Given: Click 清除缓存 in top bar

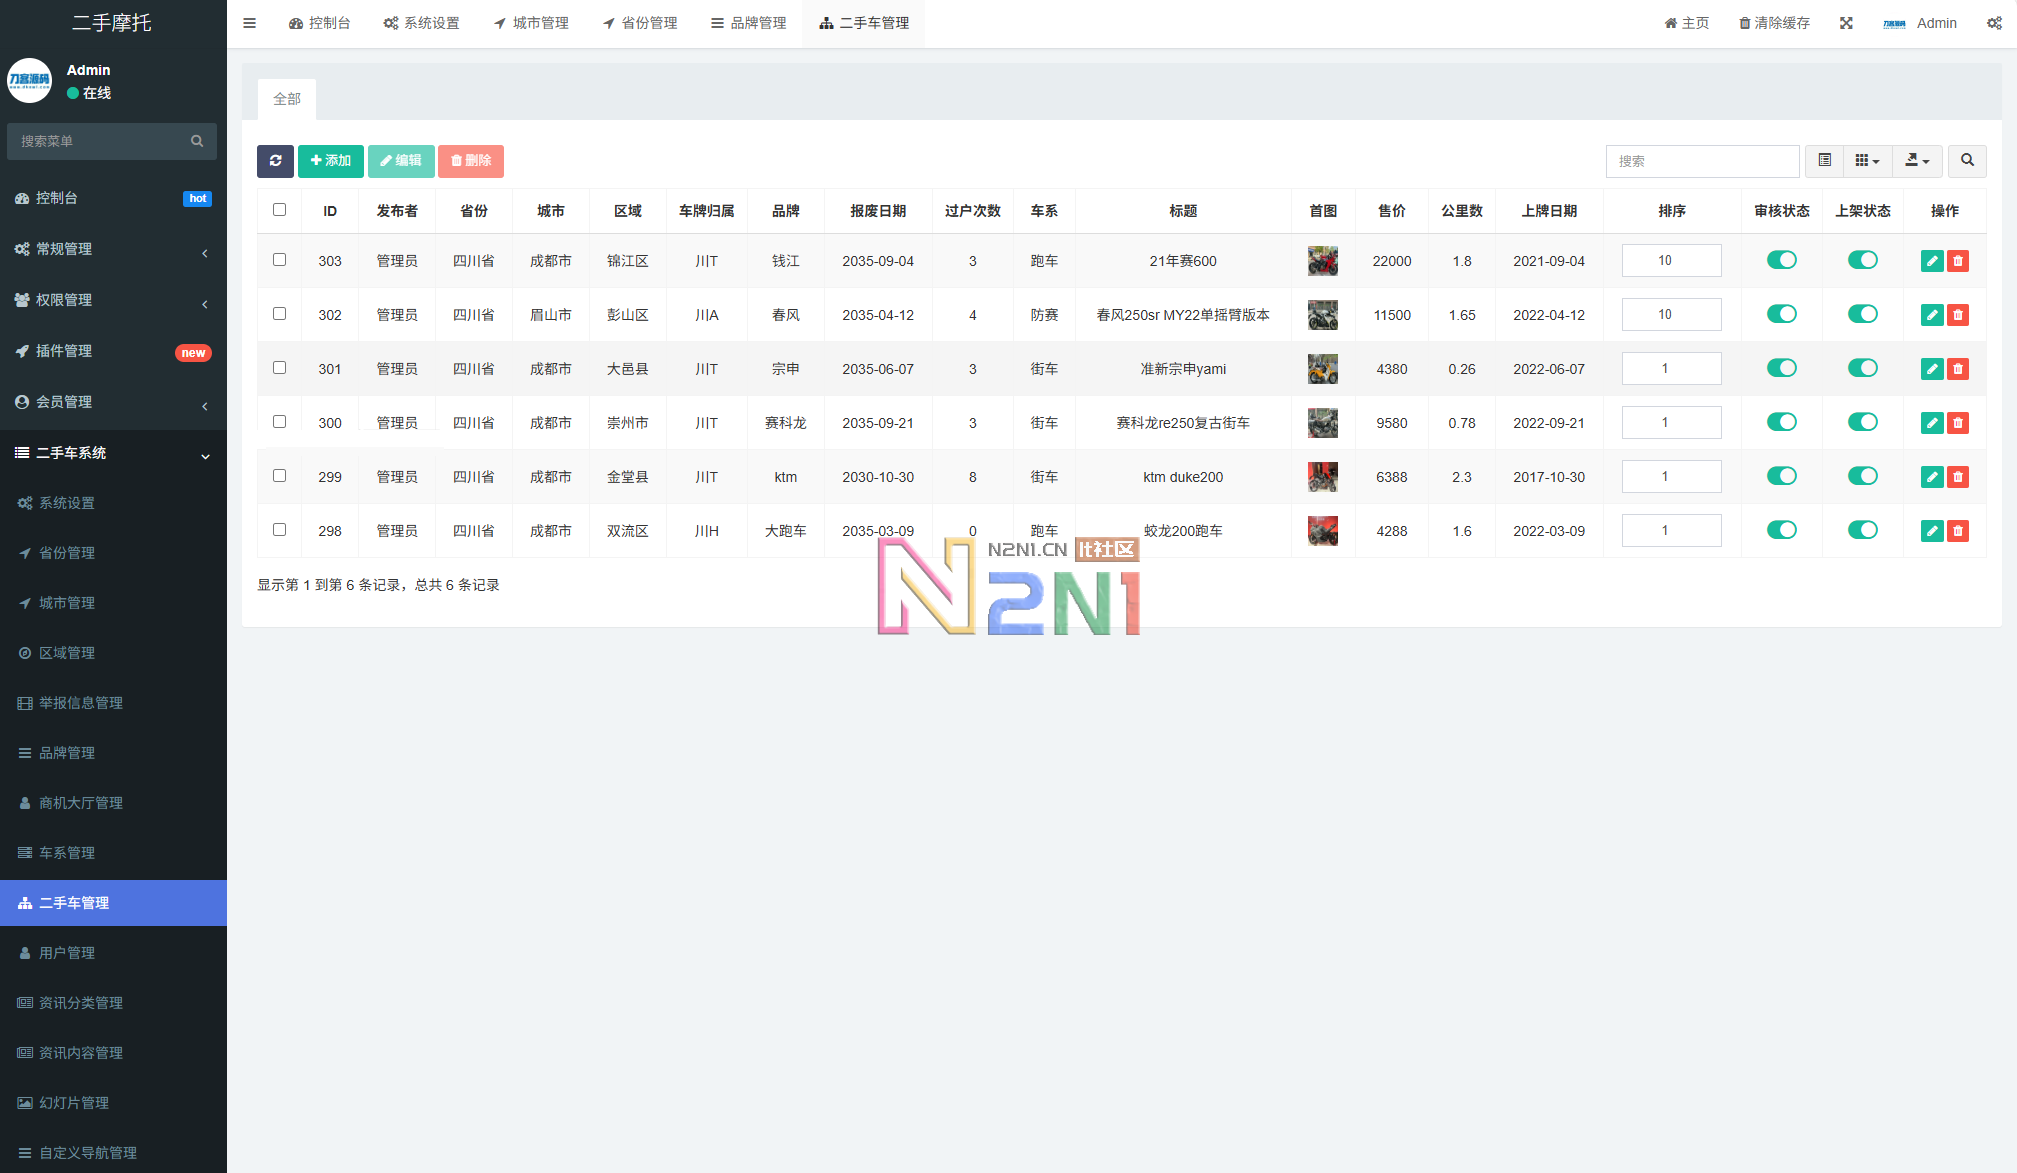Looking at the screenshot, I should 1774,23.
